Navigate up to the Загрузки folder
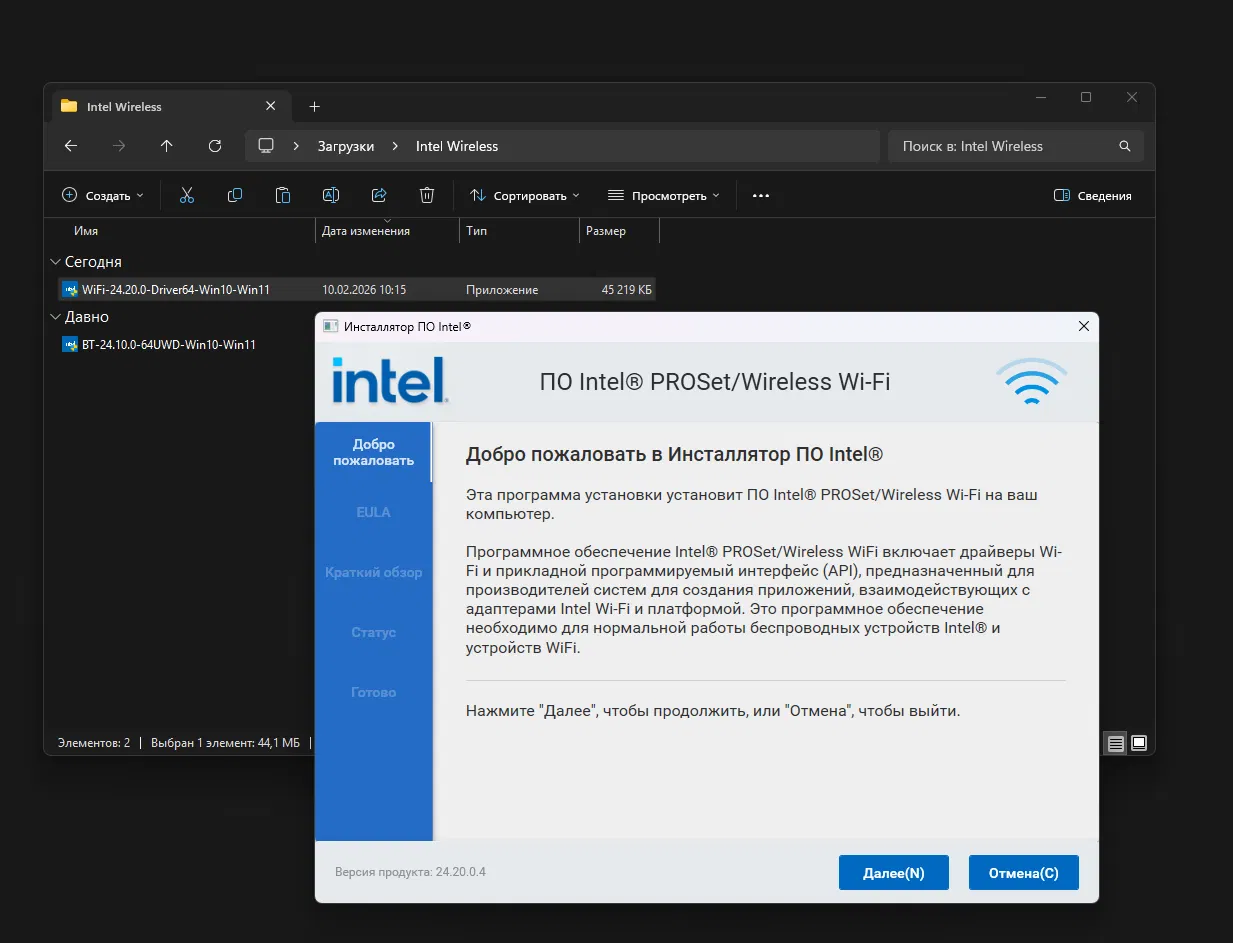The height and width of the screenshot is (943, 1233). tap(166, 146)
